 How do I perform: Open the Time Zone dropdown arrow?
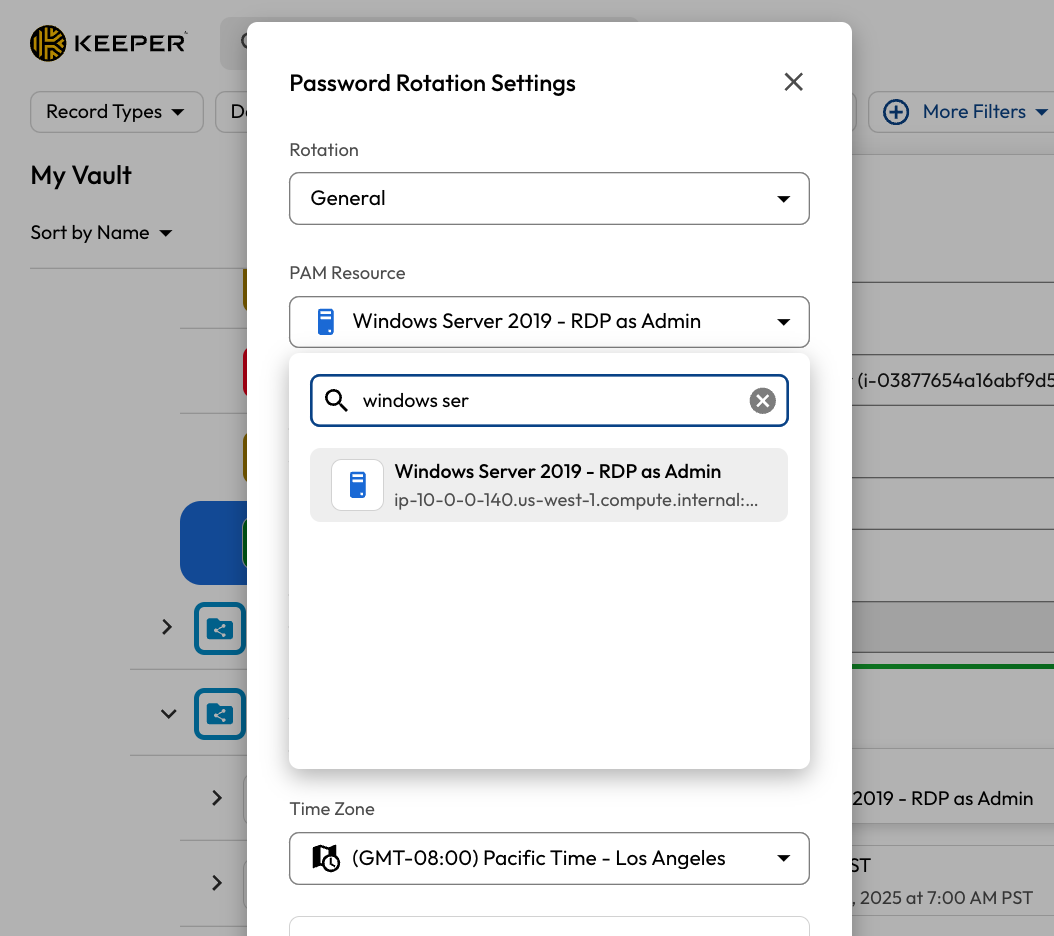coord(783,859)
